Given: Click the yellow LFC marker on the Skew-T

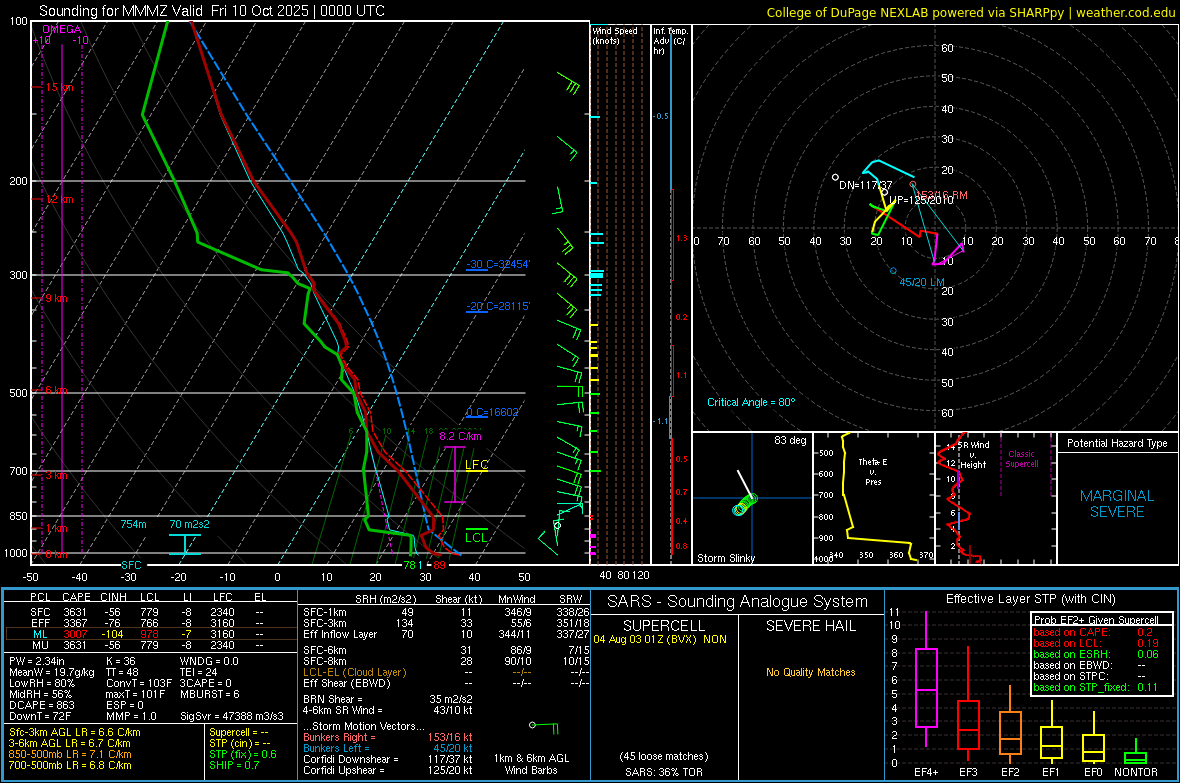Looking at the screenshot, I should coord(476,465).
